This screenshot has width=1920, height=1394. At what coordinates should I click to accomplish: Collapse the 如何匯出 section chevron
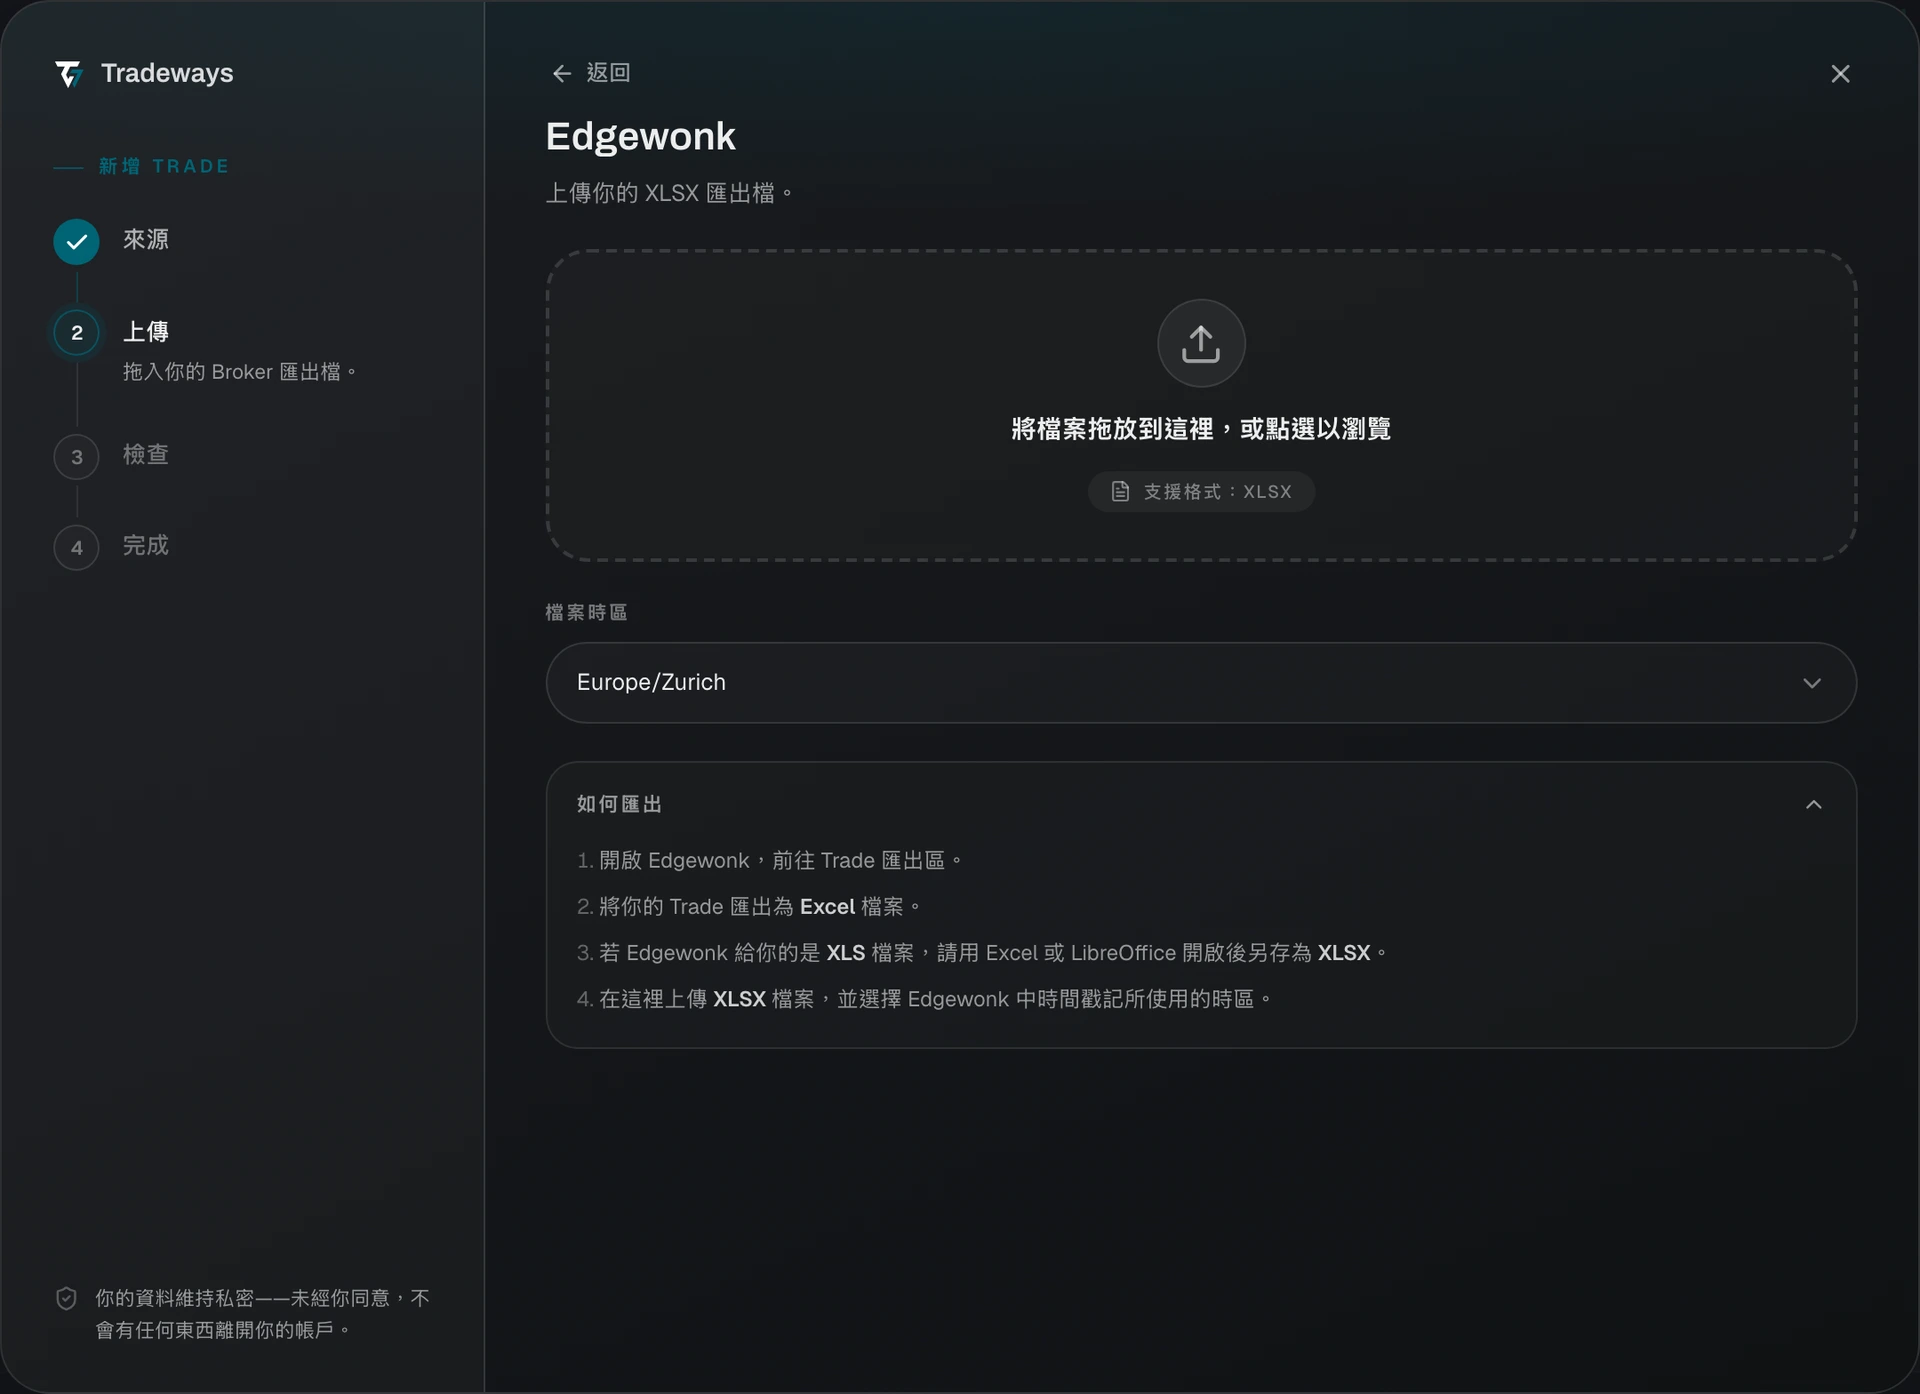click(1813, 804)
